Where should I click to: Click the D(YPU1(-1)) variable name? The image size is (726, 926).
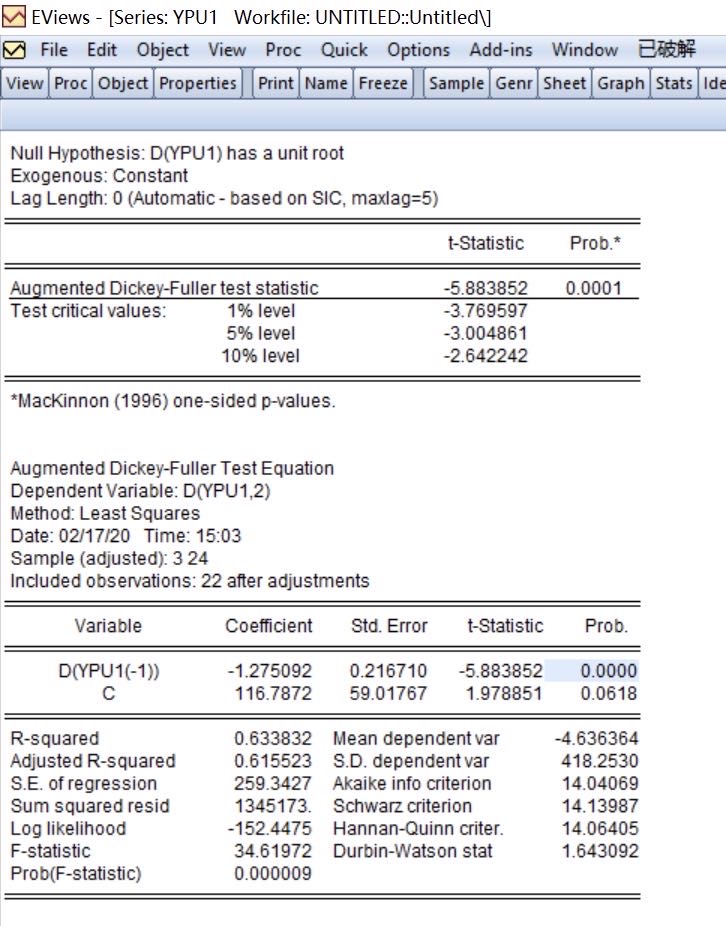click(x=109, y=671)
